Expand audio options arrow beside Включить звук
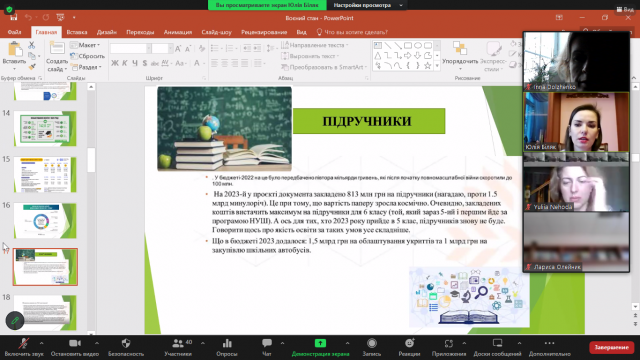The width and height of the screenshot is (640, 360). pos(41,343)
